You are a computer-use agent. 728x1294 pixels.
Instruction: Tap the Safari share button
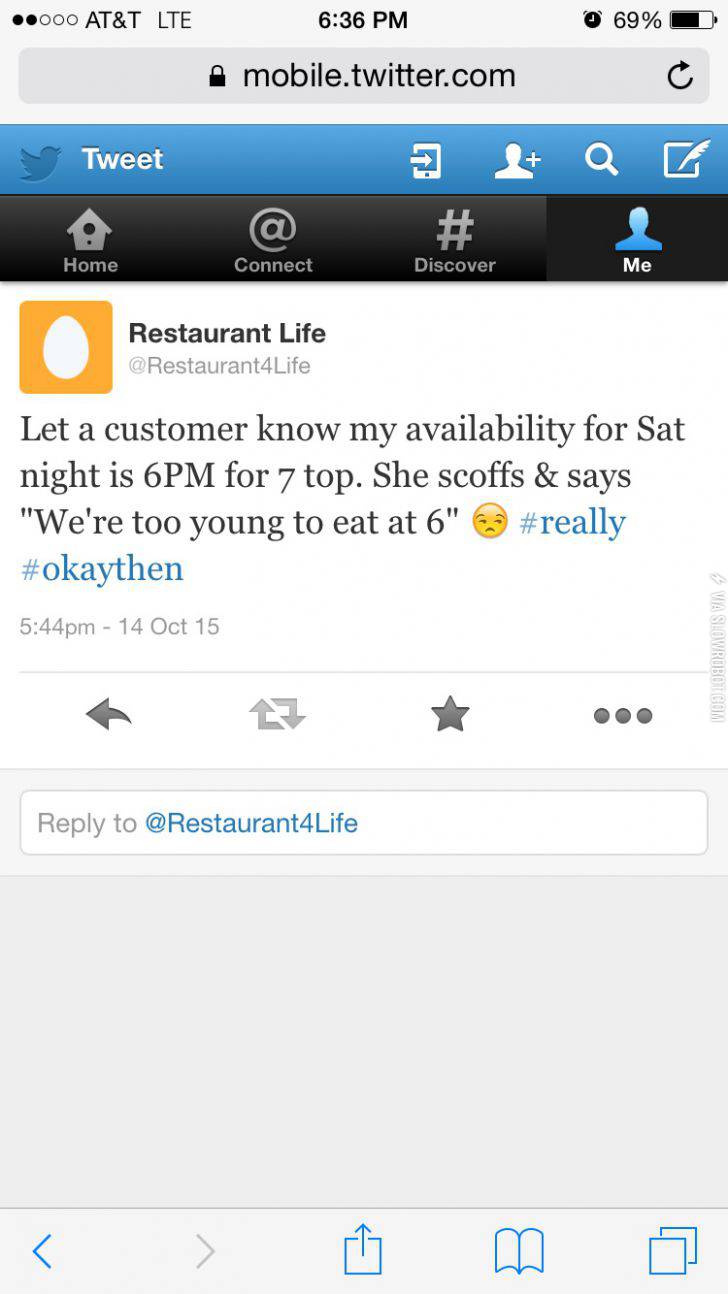tap(363, 1250)
